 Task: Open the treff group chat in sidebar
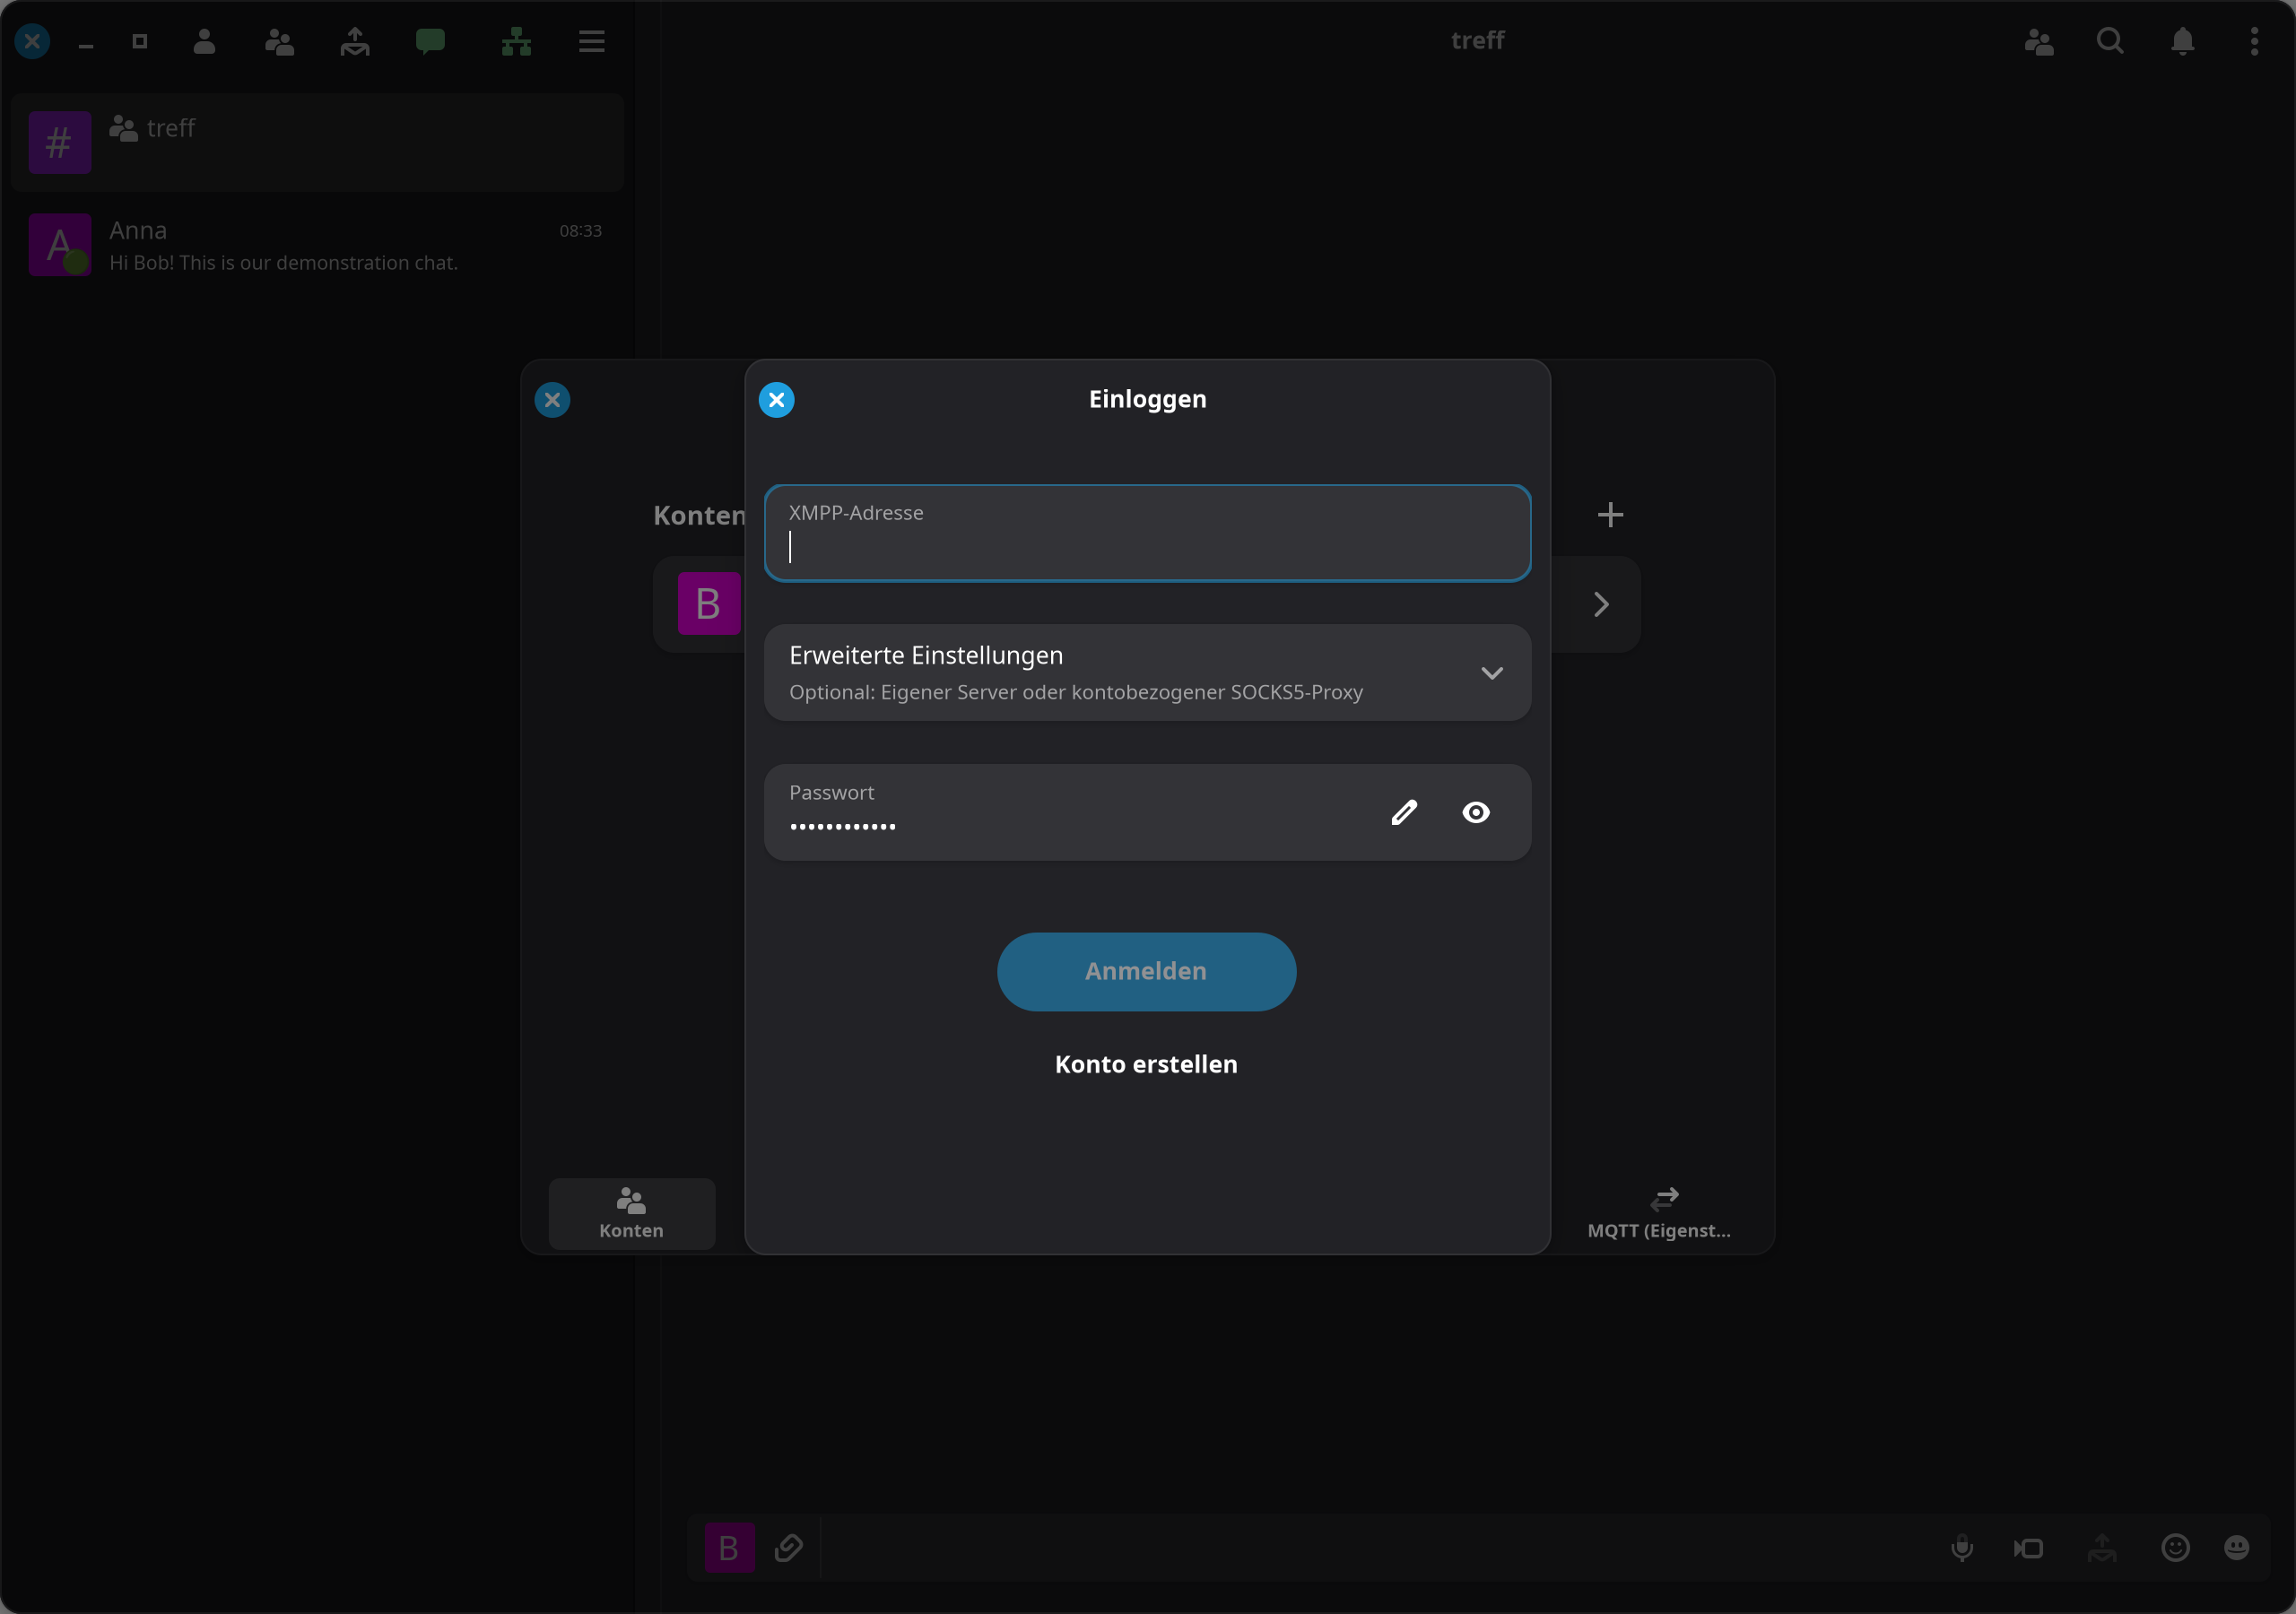pyautogui.click(x=318, y=142)
